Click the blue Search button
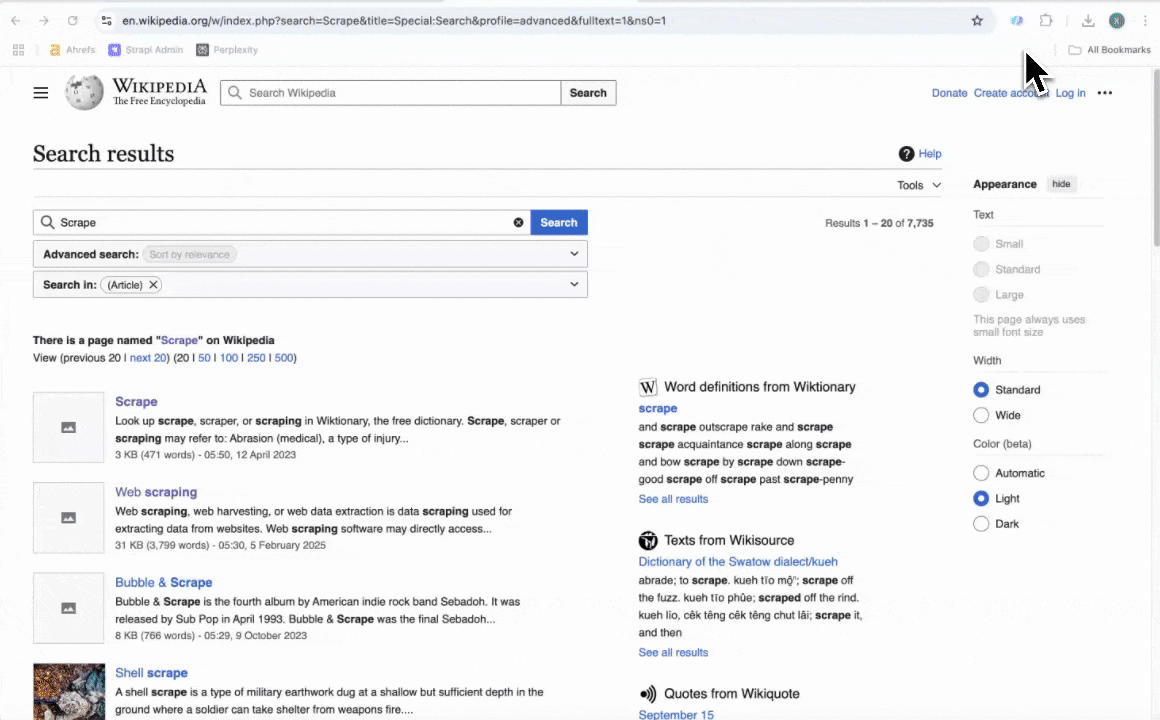 click(x=559, y=222)
